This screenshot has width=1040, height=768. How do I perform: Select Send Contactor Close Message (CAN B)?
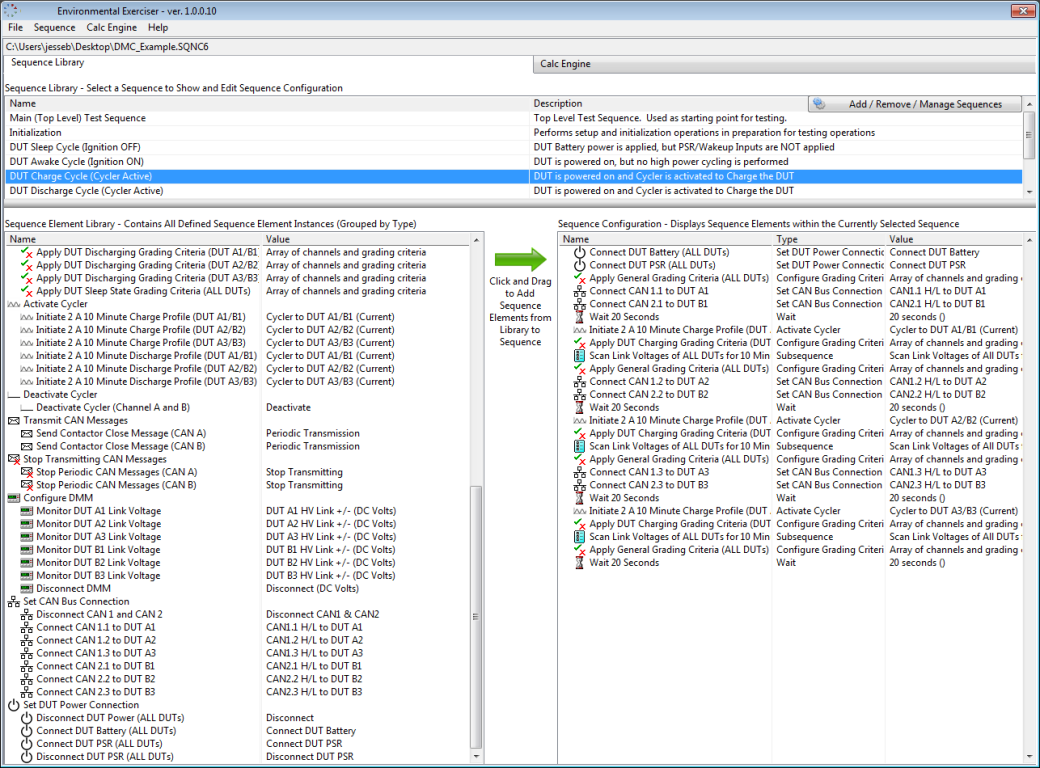[x=121, y=446]
